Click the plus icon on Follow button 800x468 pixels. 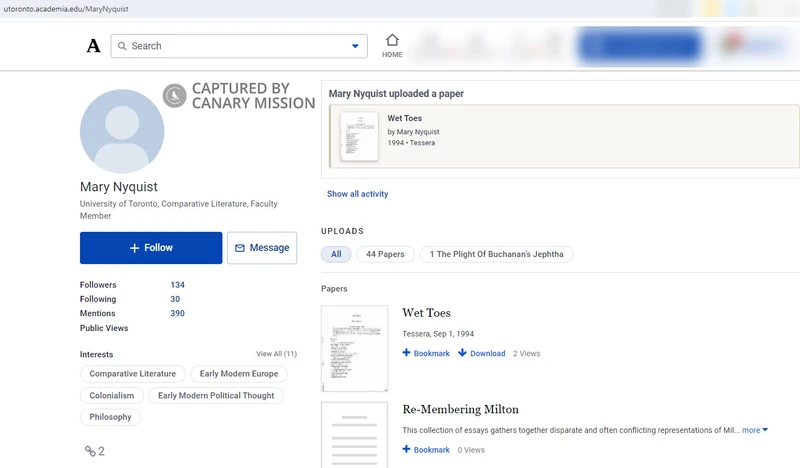(x=134, y=248)
